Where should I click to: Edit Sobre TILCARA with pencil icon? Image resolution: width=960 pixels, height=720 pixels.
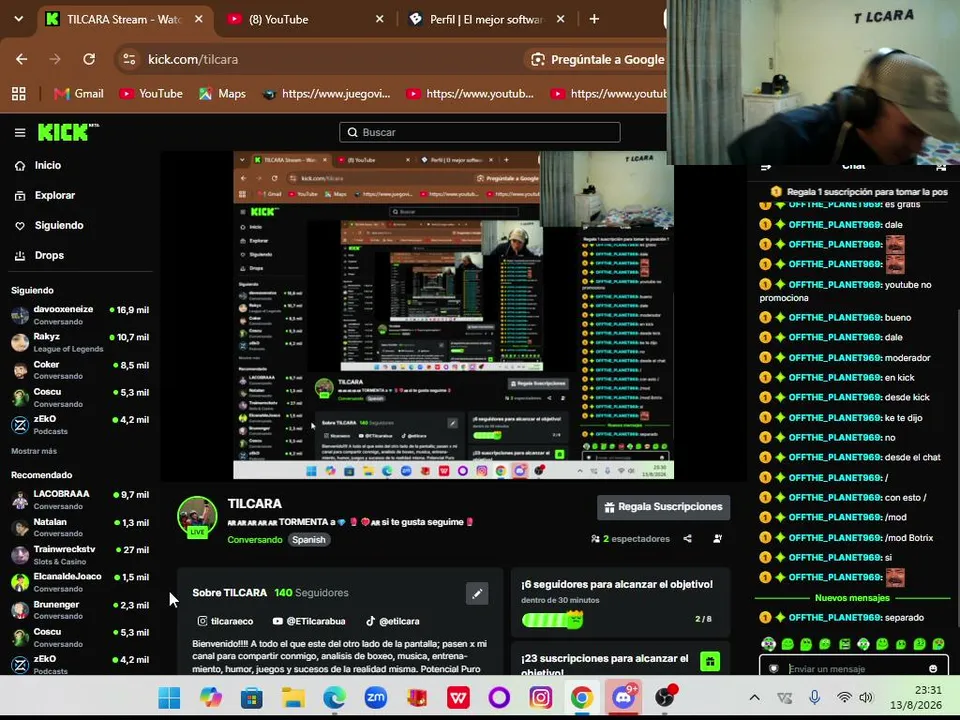477,593
